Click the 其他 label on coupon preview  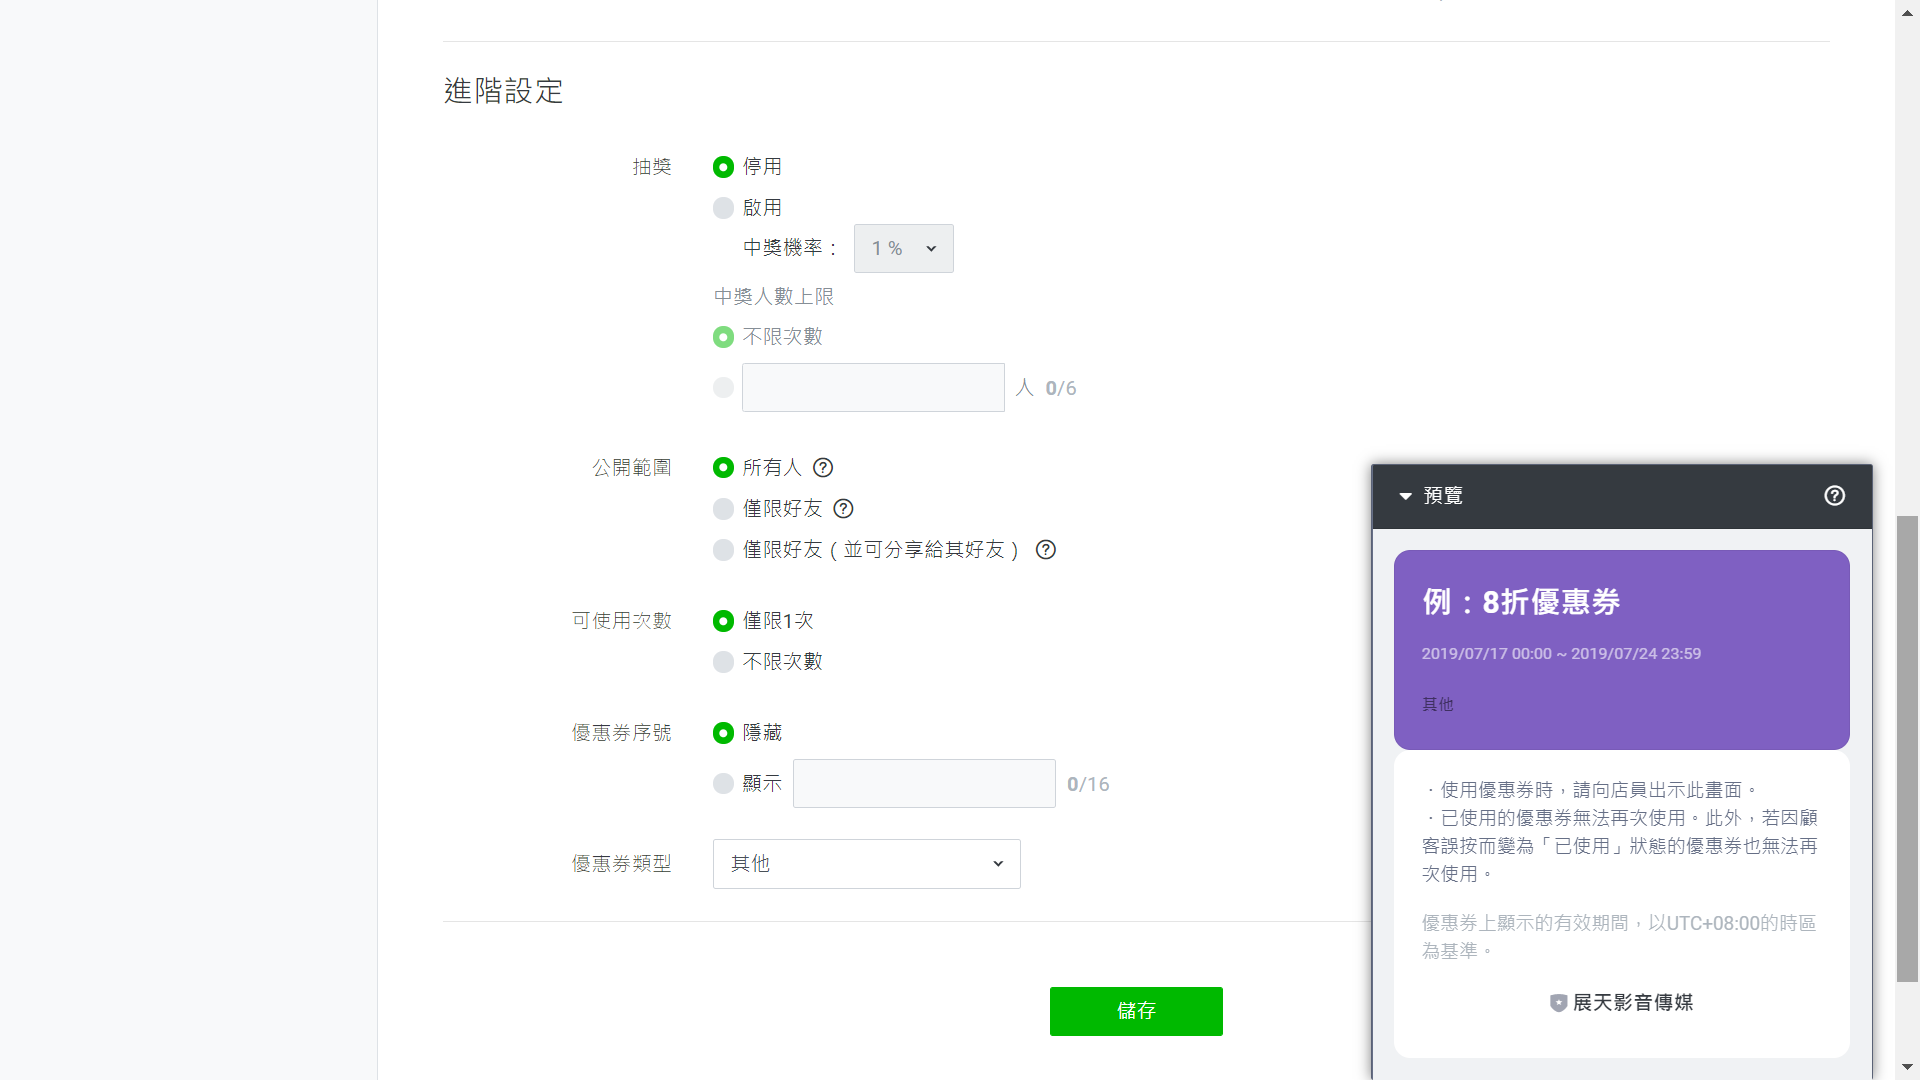click(1437, 705)
